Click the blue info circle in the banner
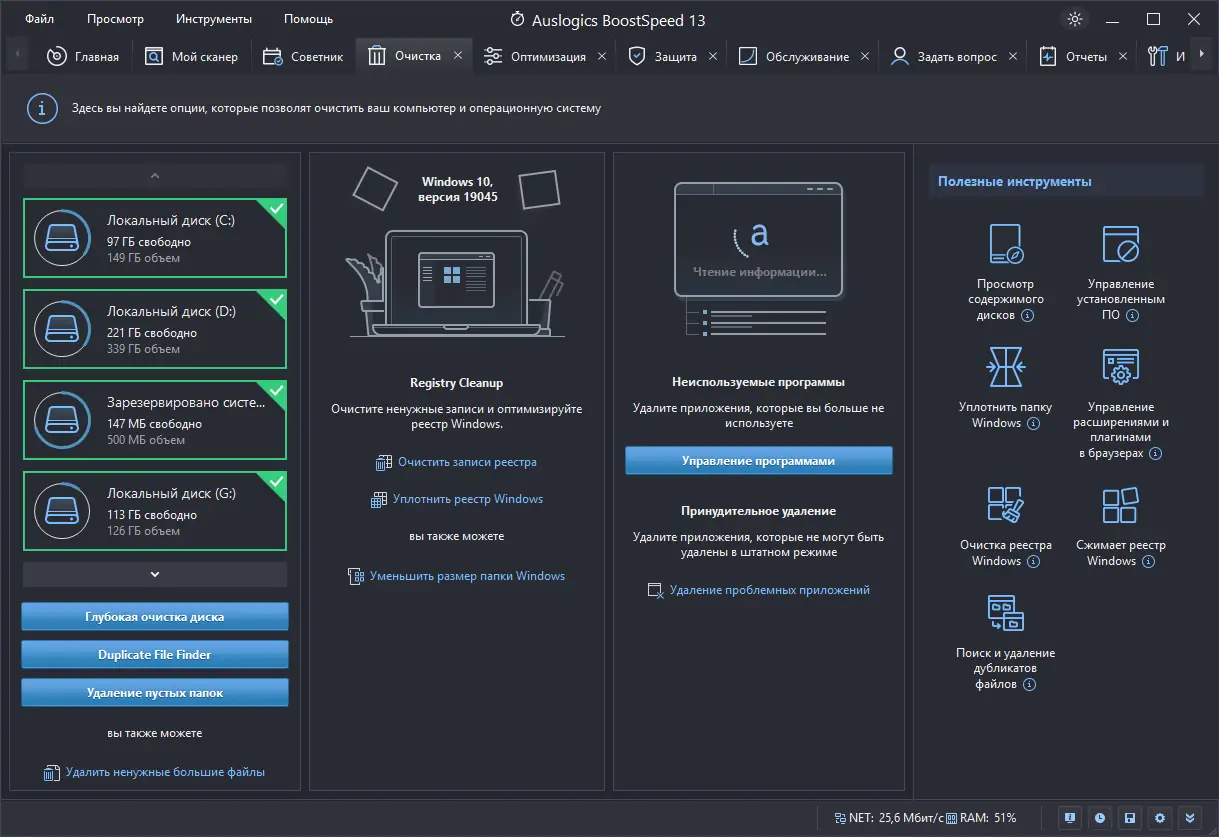This screenshot has width=1219, height=837. [x=41, y=108]
